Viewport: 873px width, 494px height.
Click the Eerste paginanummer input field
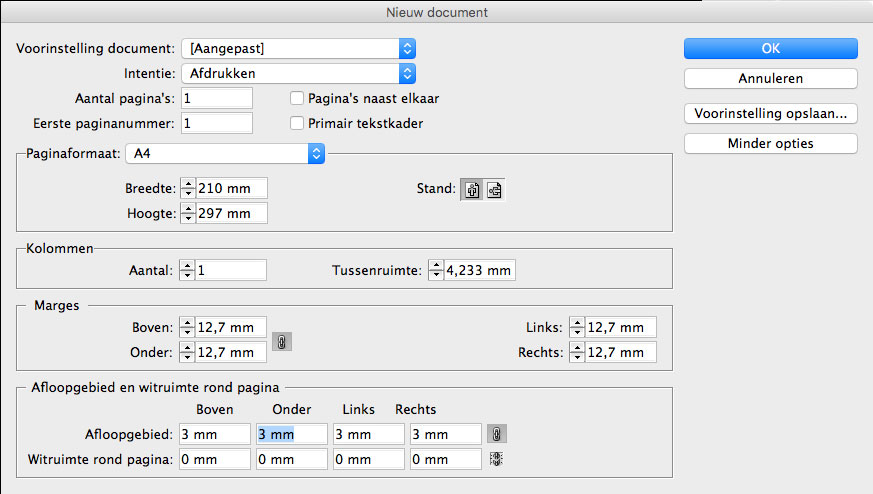[217, 123]
